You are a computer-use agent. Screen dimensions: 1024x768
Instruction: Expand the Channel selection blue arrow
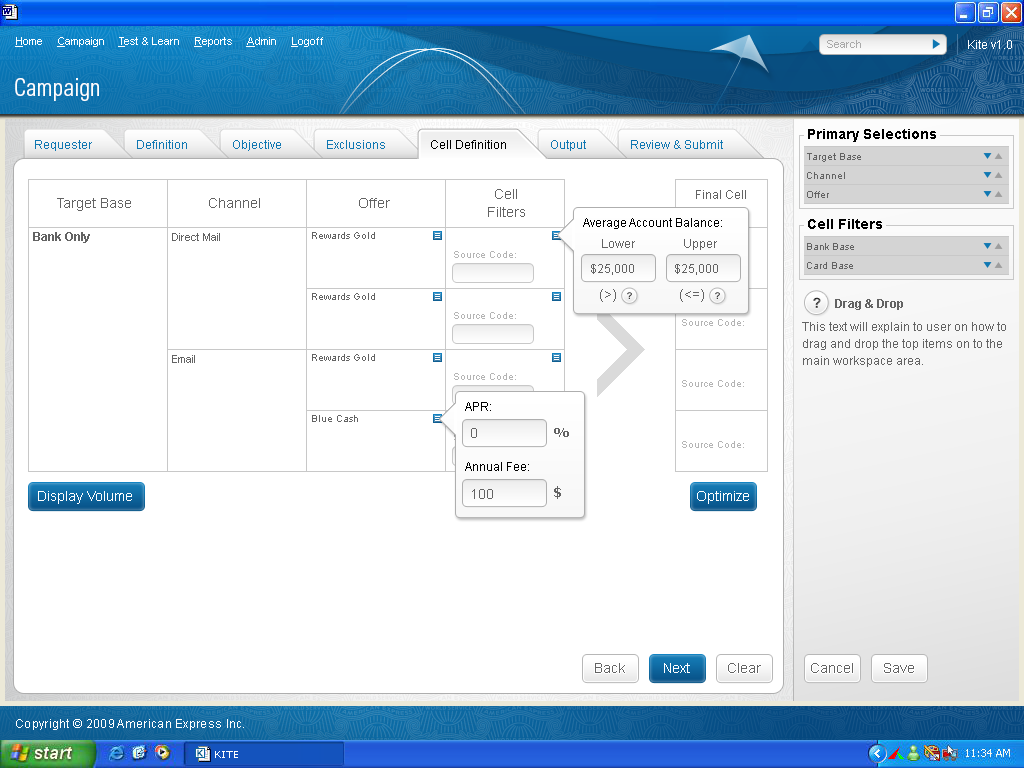[x=987, y=175]
